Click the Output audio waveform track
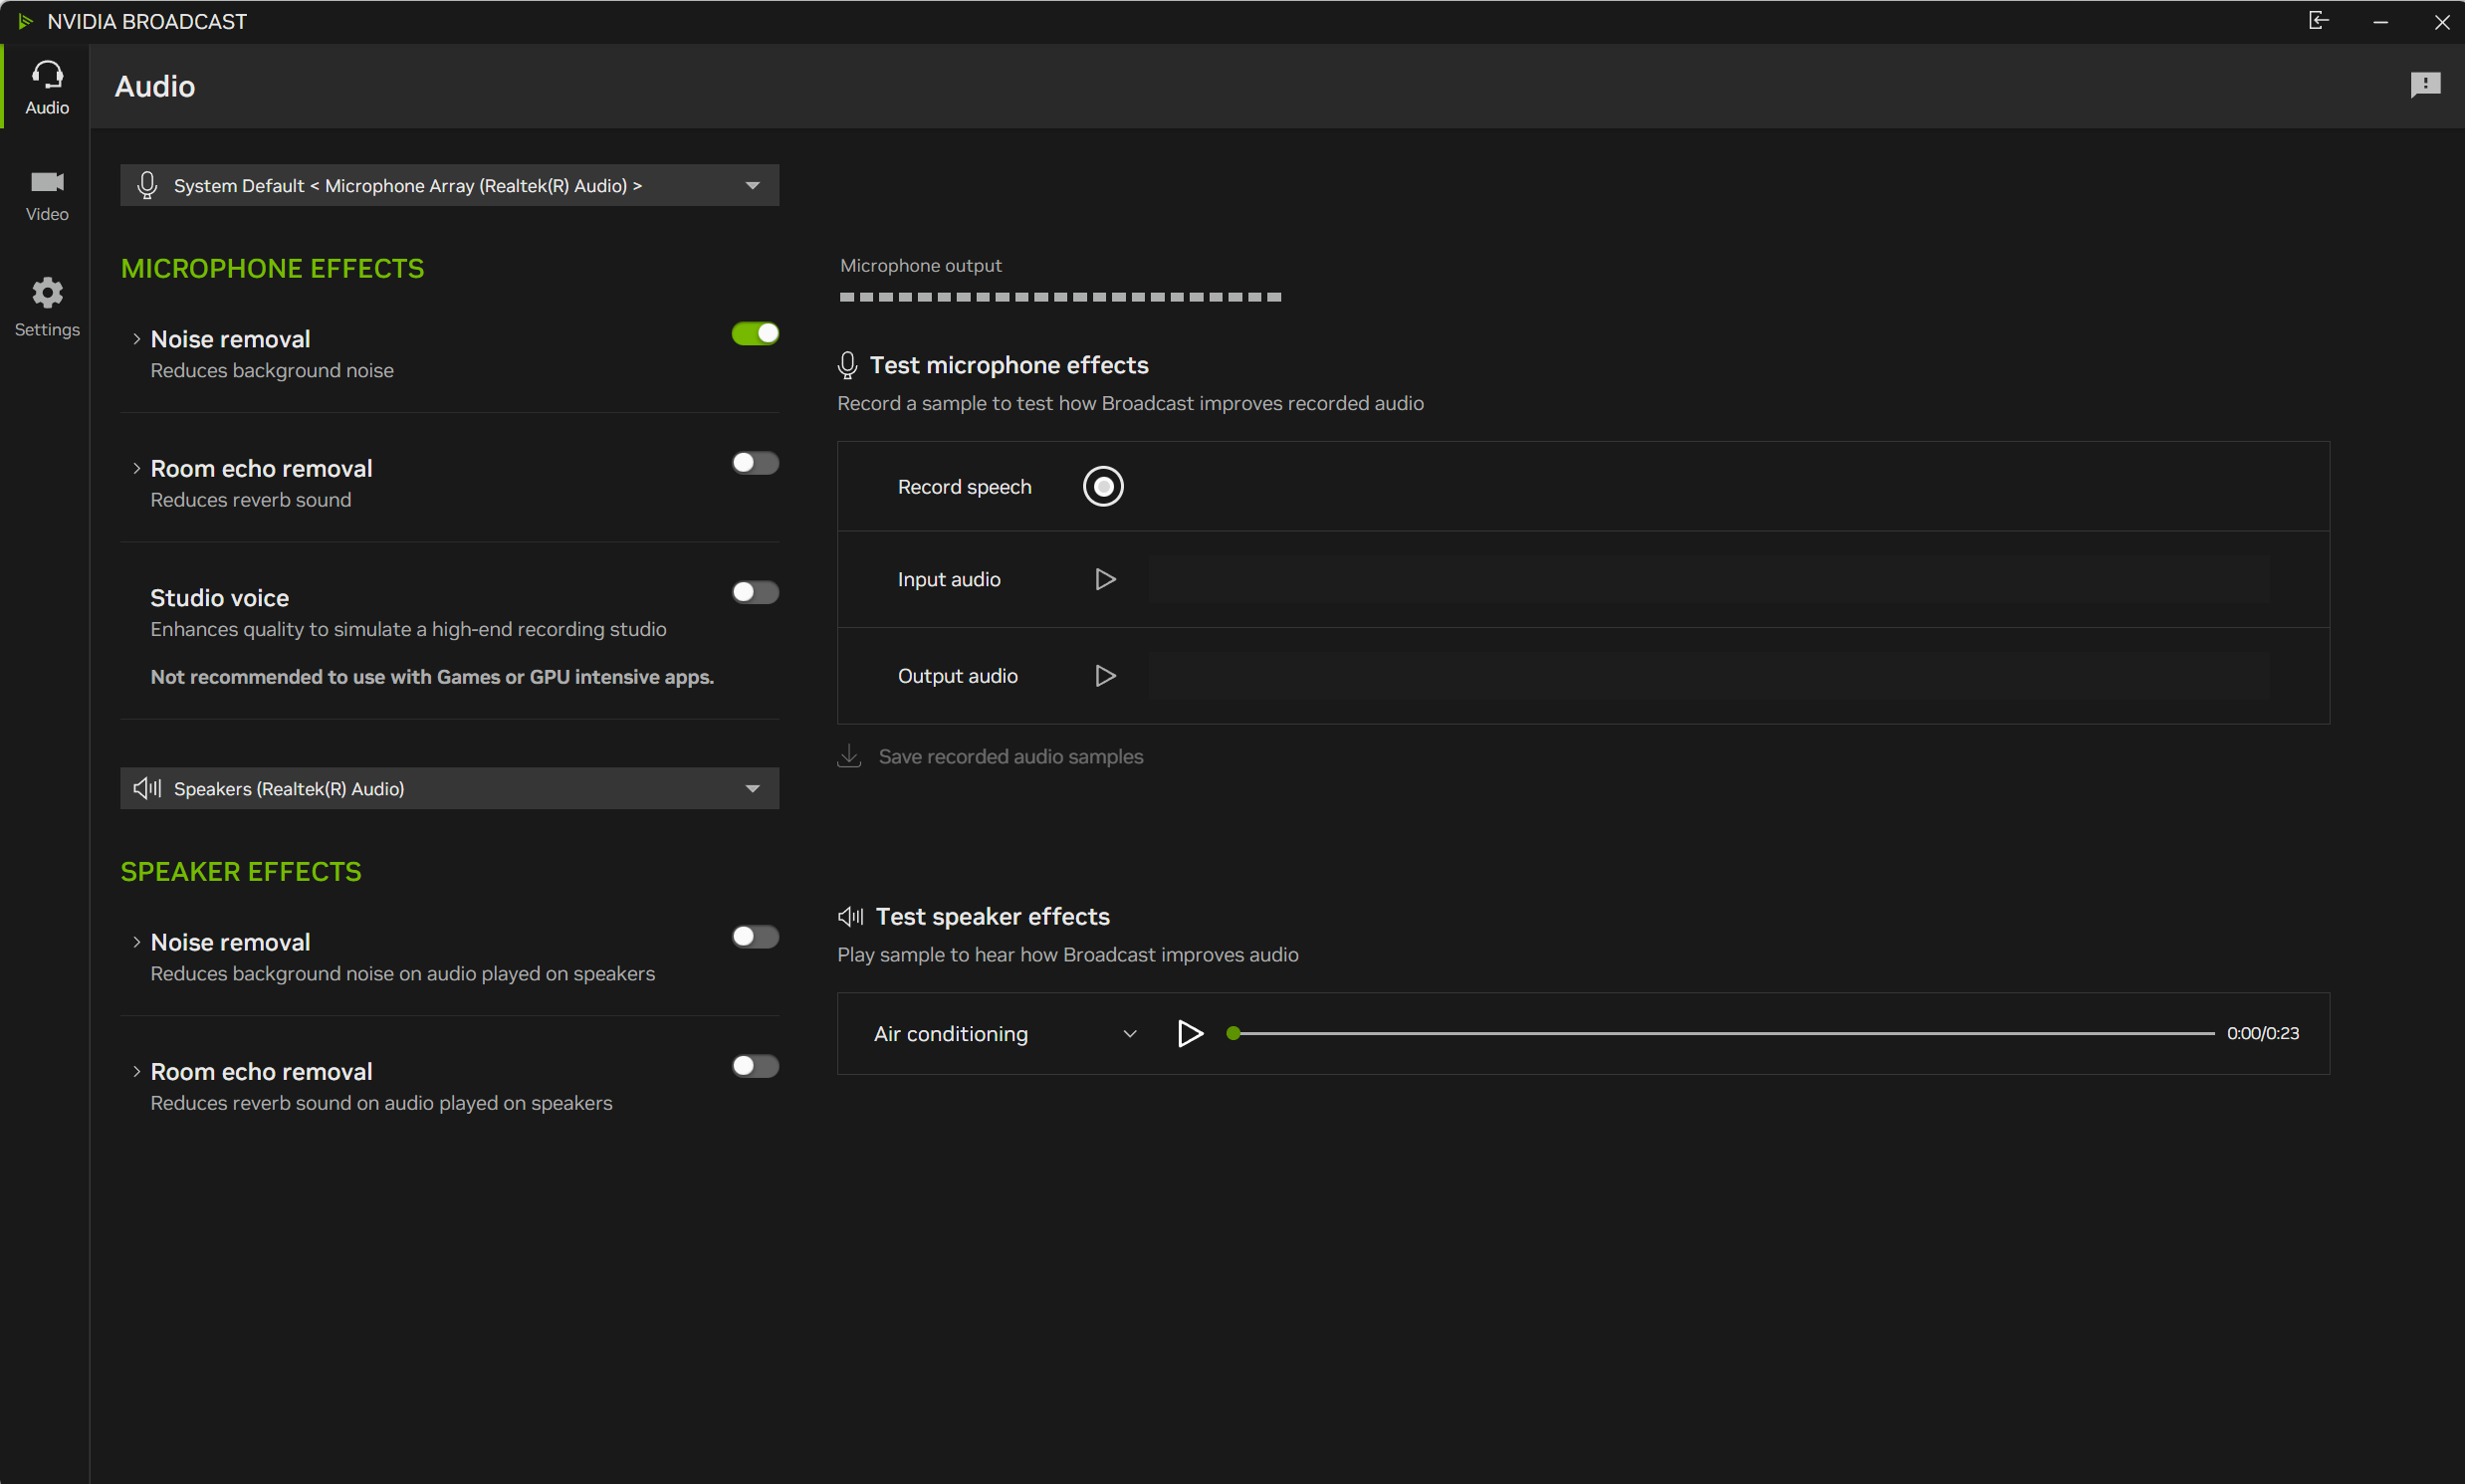2465x1484 pixels. tap(1708, 676)
